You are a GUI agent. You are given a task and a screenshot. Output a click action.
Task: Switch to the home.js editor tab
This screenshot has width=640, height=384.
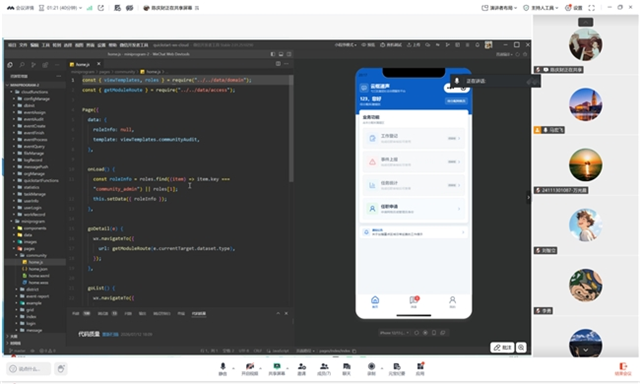82,64
